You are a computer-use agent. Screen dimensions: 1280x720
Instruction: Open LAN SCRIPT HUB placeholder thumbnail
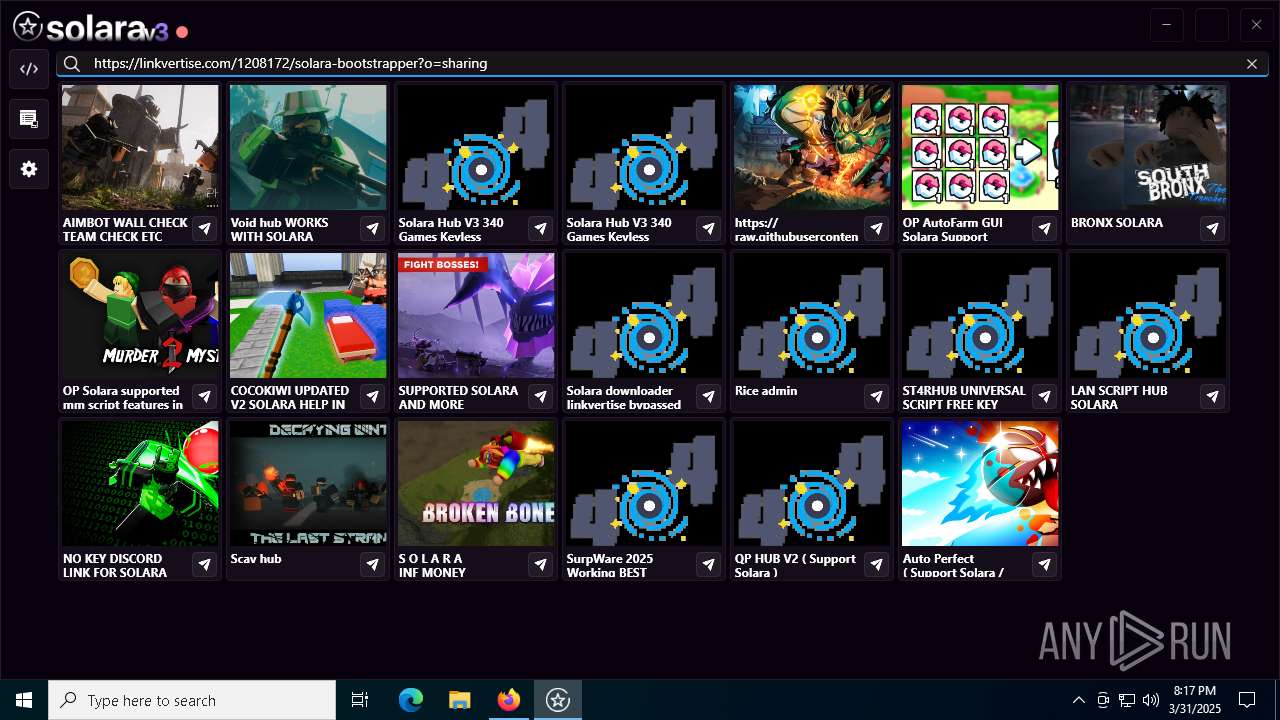pyautogui.click(x=1148, y=315)
